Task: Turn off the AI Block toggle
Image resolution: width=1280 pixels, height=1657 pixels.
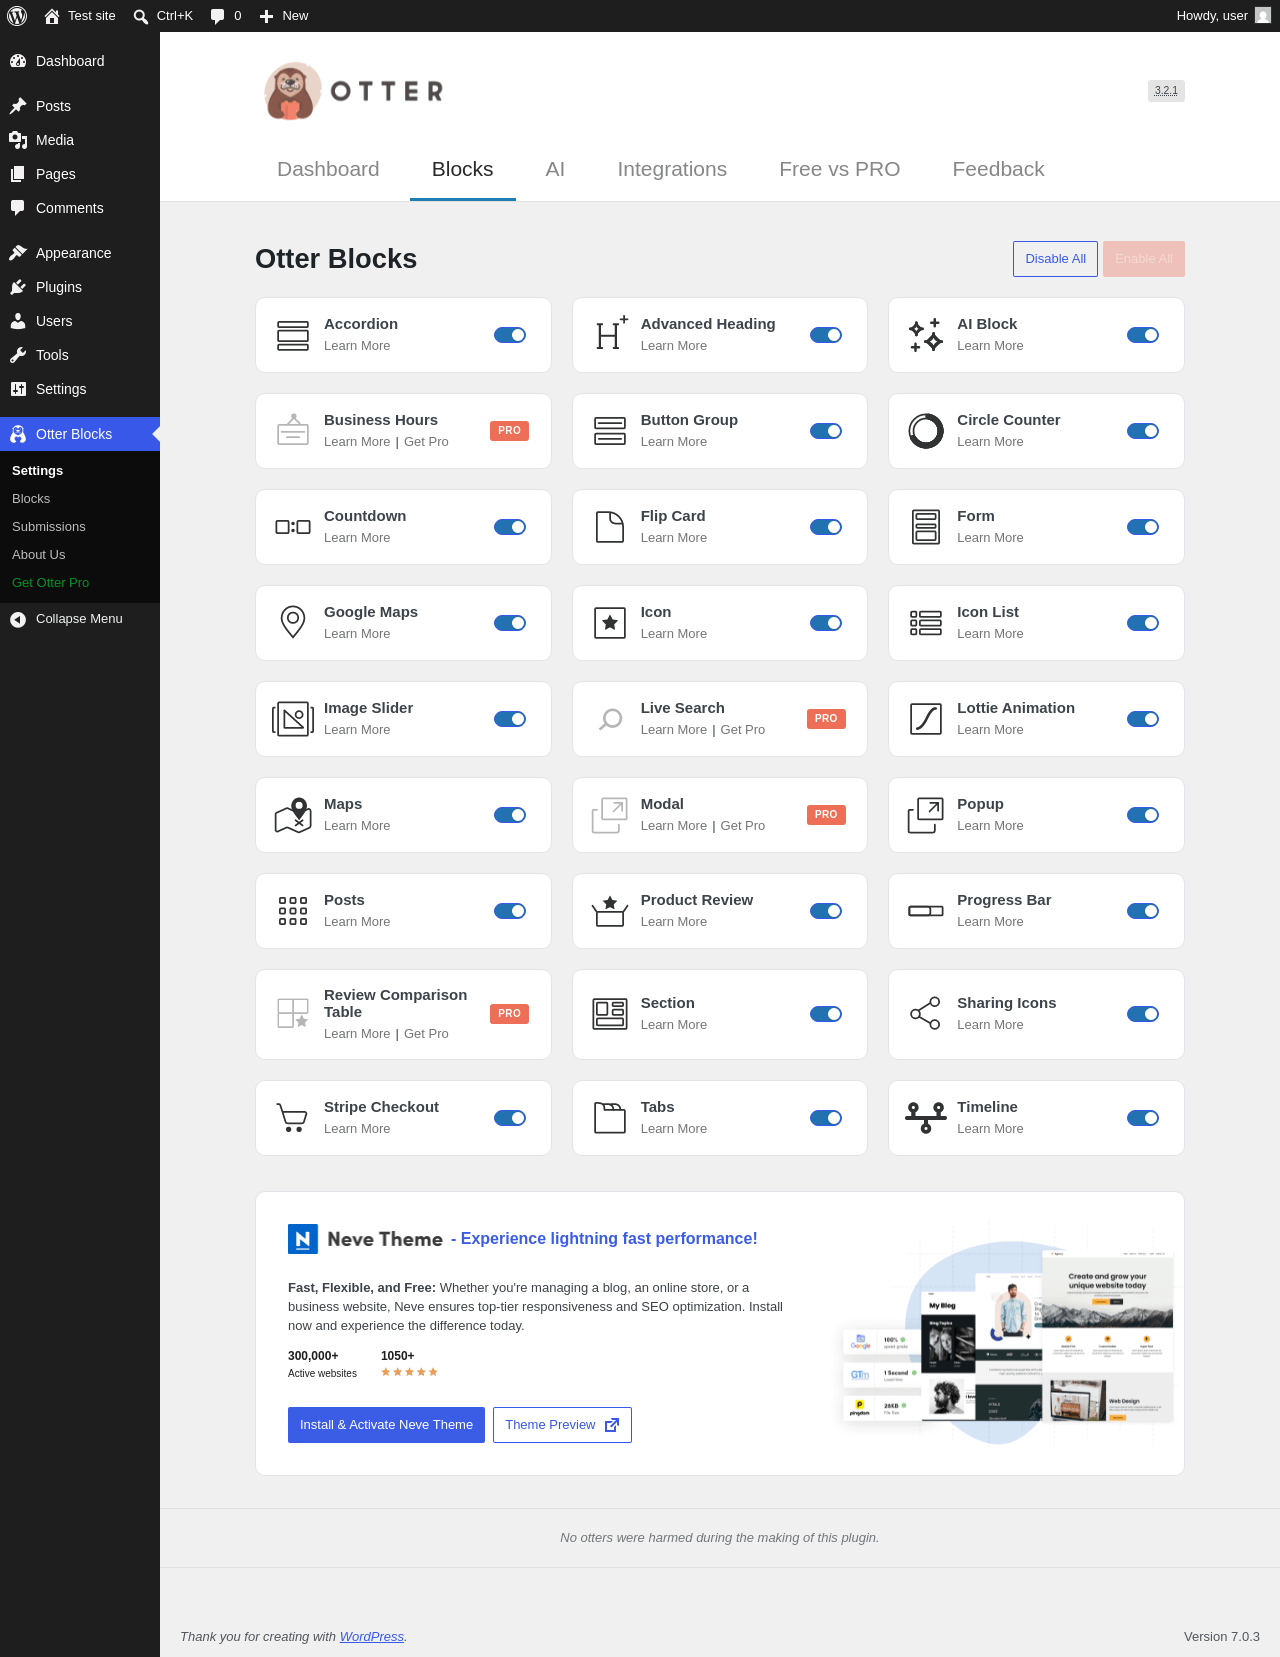Action: (1143, 335)
